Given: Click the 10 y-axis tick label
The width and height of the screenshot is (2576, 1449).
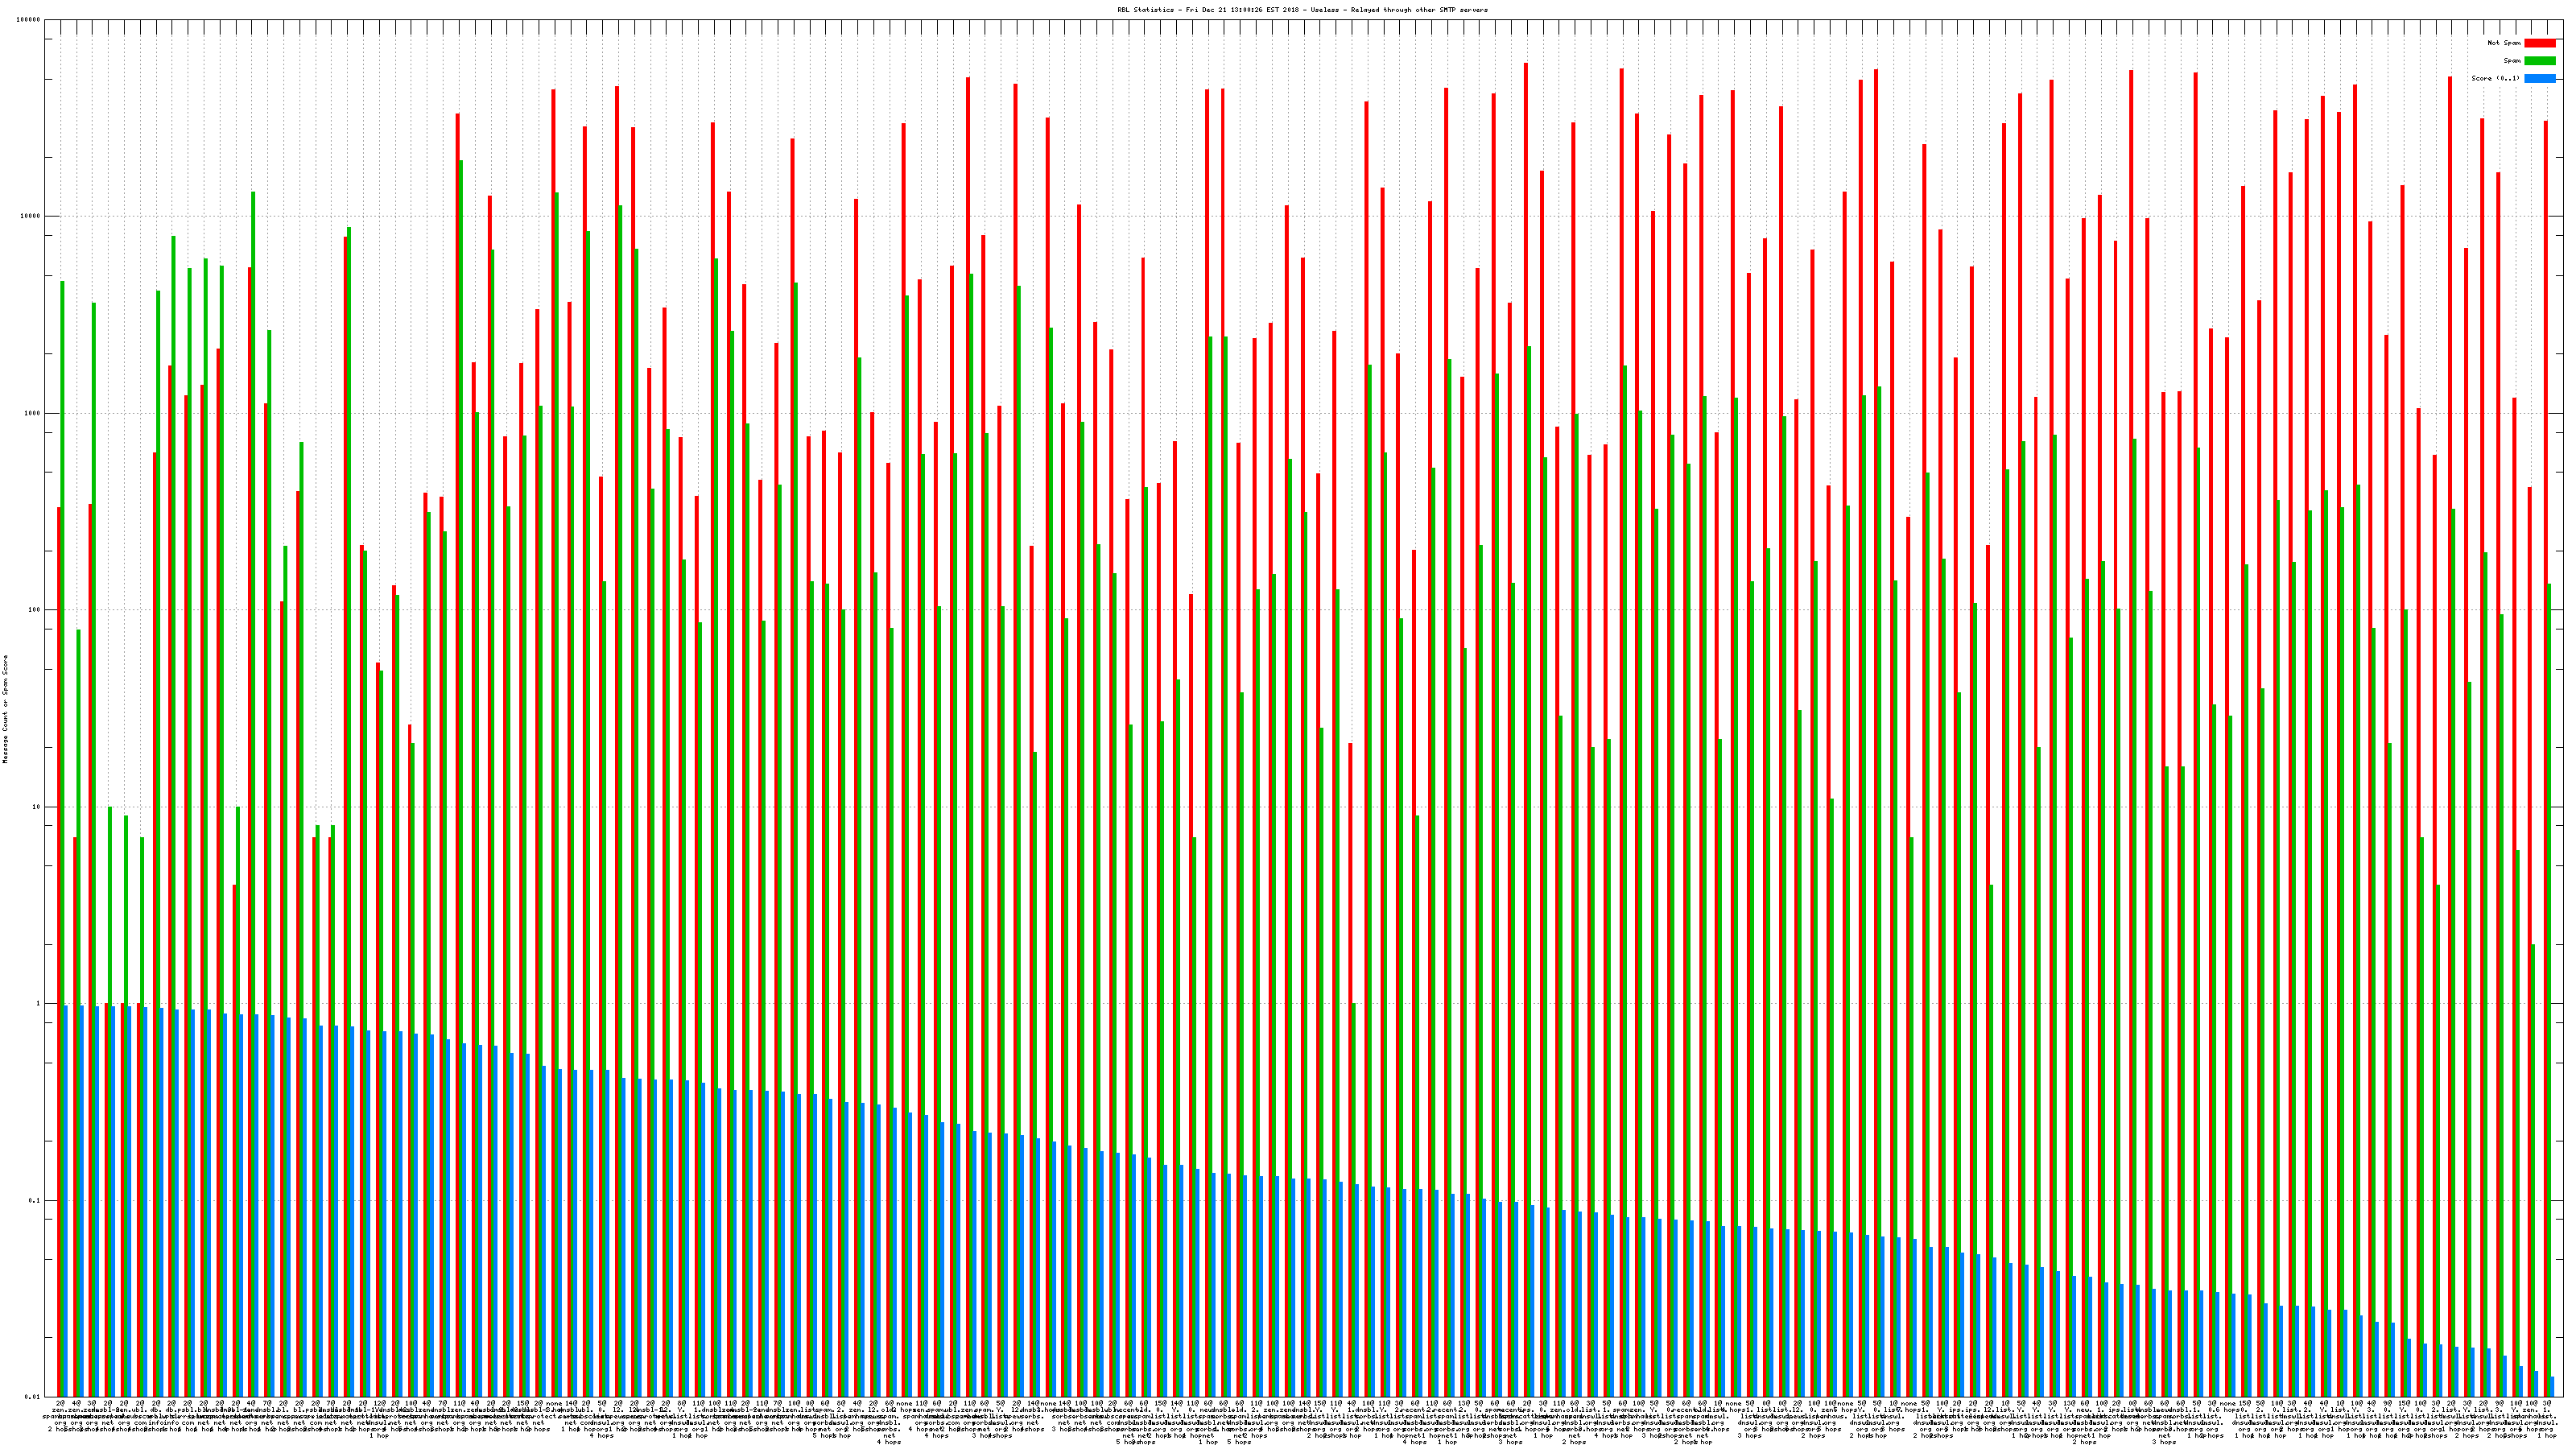Looking at the screenshot, I should click(x=37, y=807).
